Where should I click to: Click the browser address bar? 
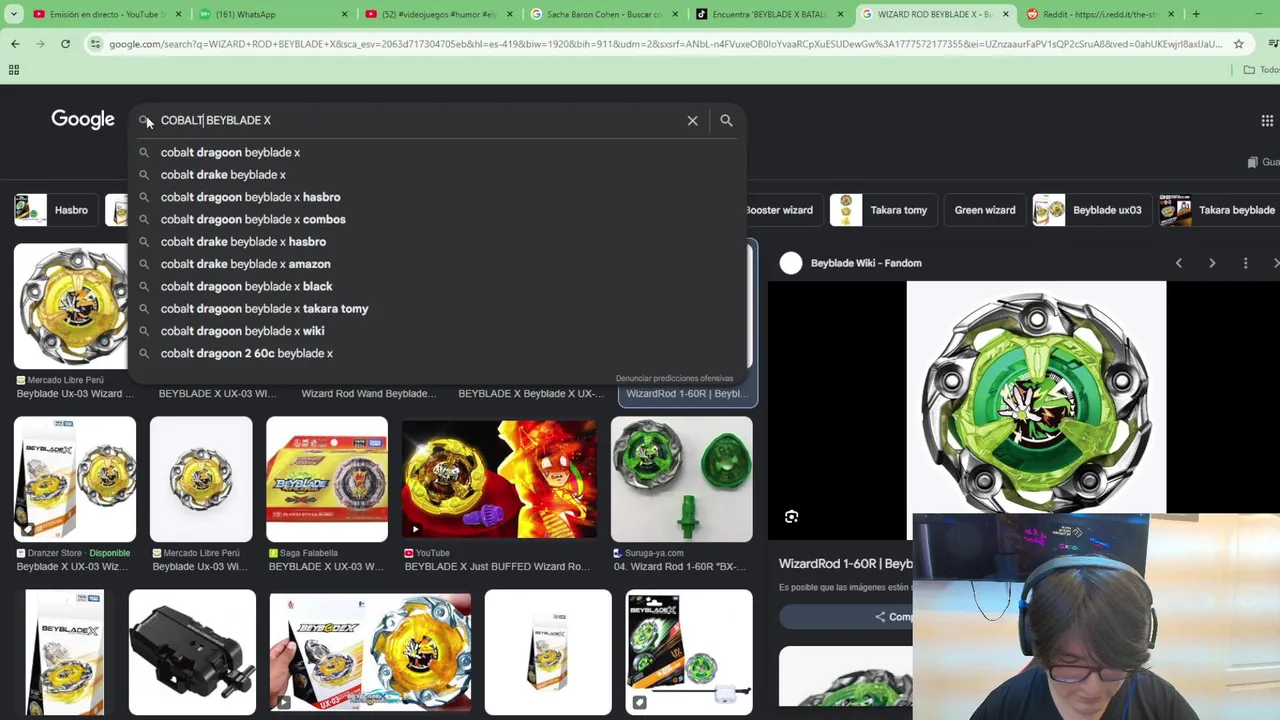coord(665,44)
